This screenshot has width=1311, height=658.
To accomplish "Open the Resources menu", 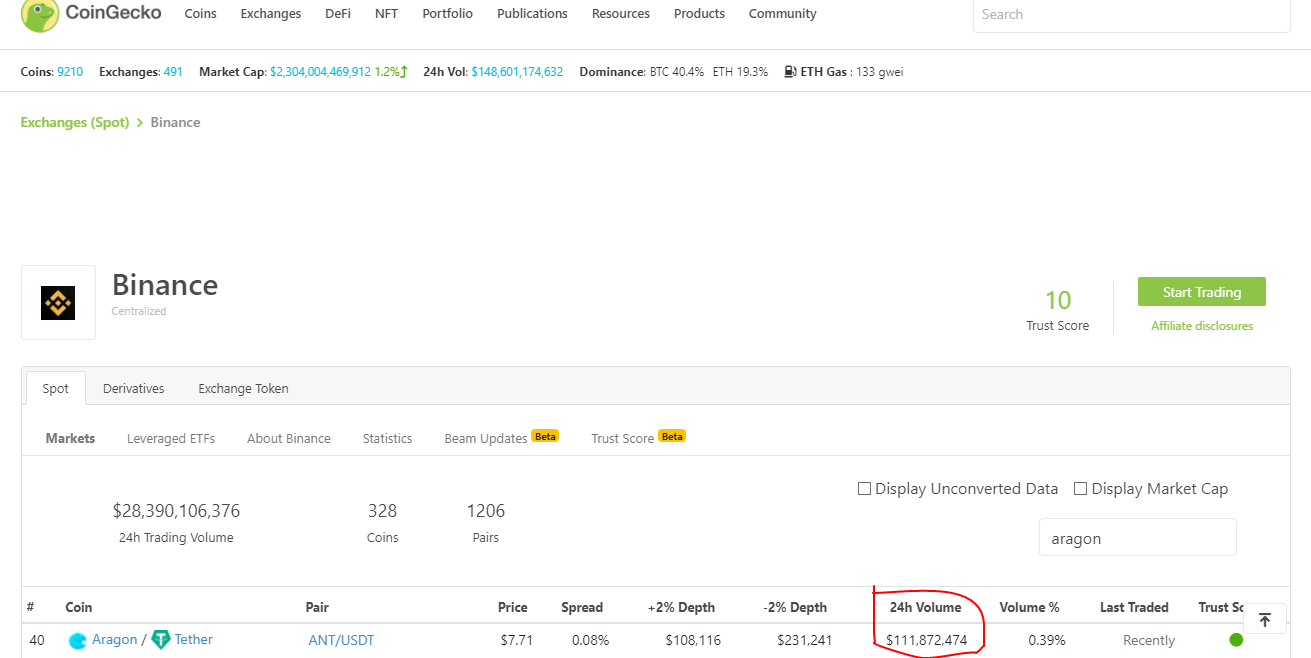I will click(621, 14).
